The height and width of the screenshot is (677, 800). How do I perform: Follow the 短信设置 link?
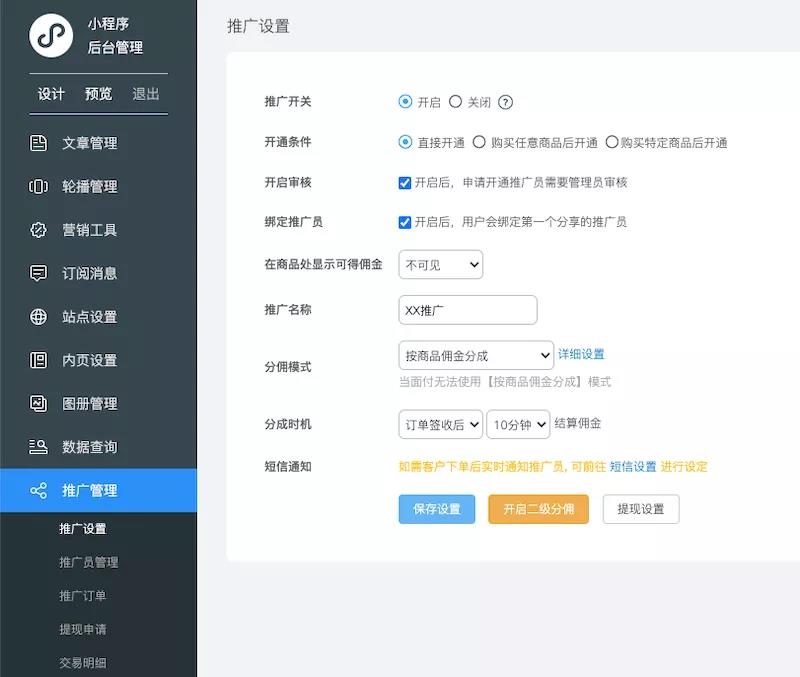(x=633, y=467)
